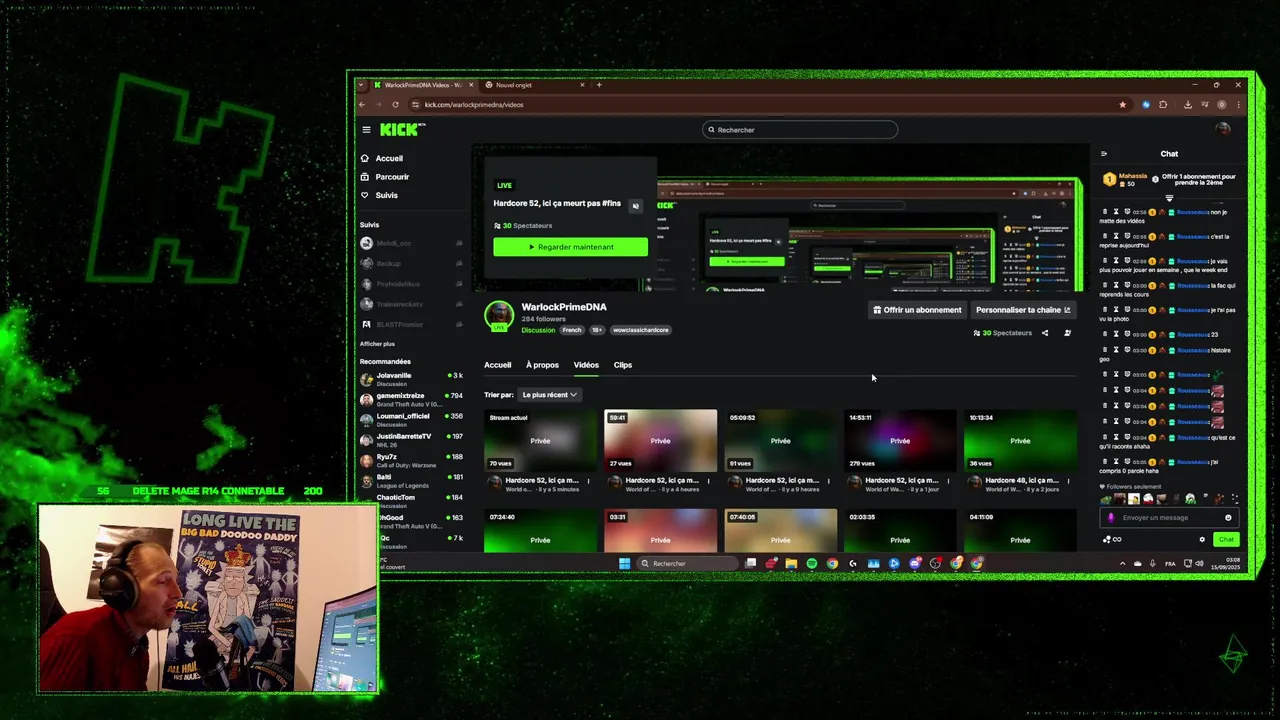Click Regarder maintenant
The height and width of the screenshot is (720, 1280).
pyautogui.click(x=570, y=247)
